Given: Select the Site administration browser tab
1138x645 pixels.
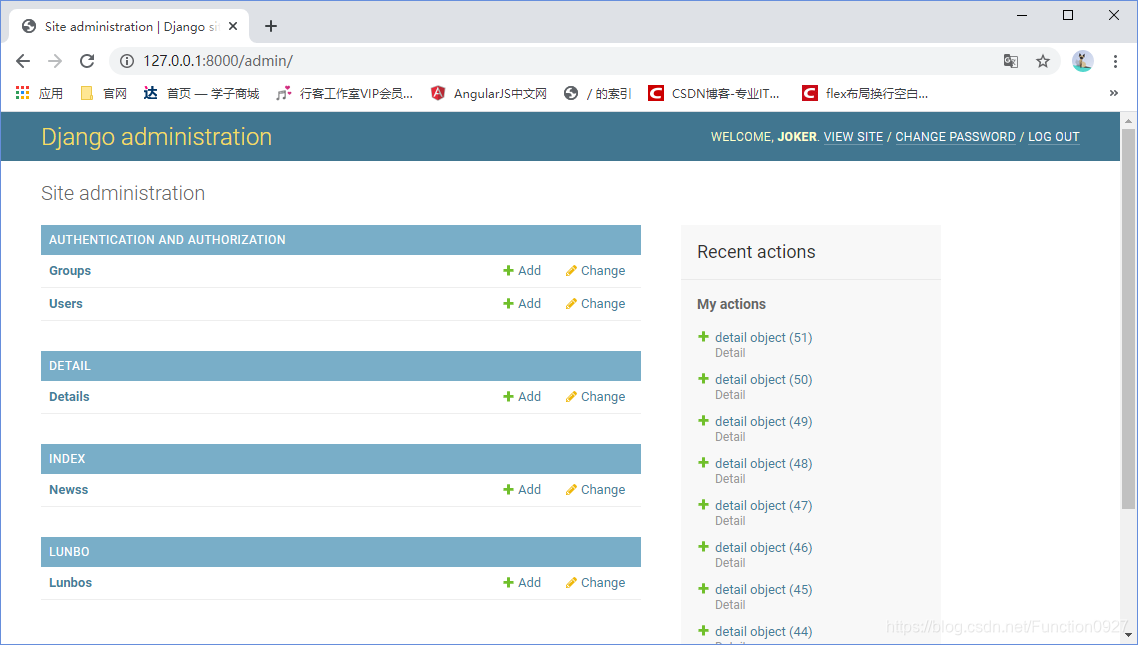Looking at the screenshot, I should pyautogui.click(x=129, y=26).
